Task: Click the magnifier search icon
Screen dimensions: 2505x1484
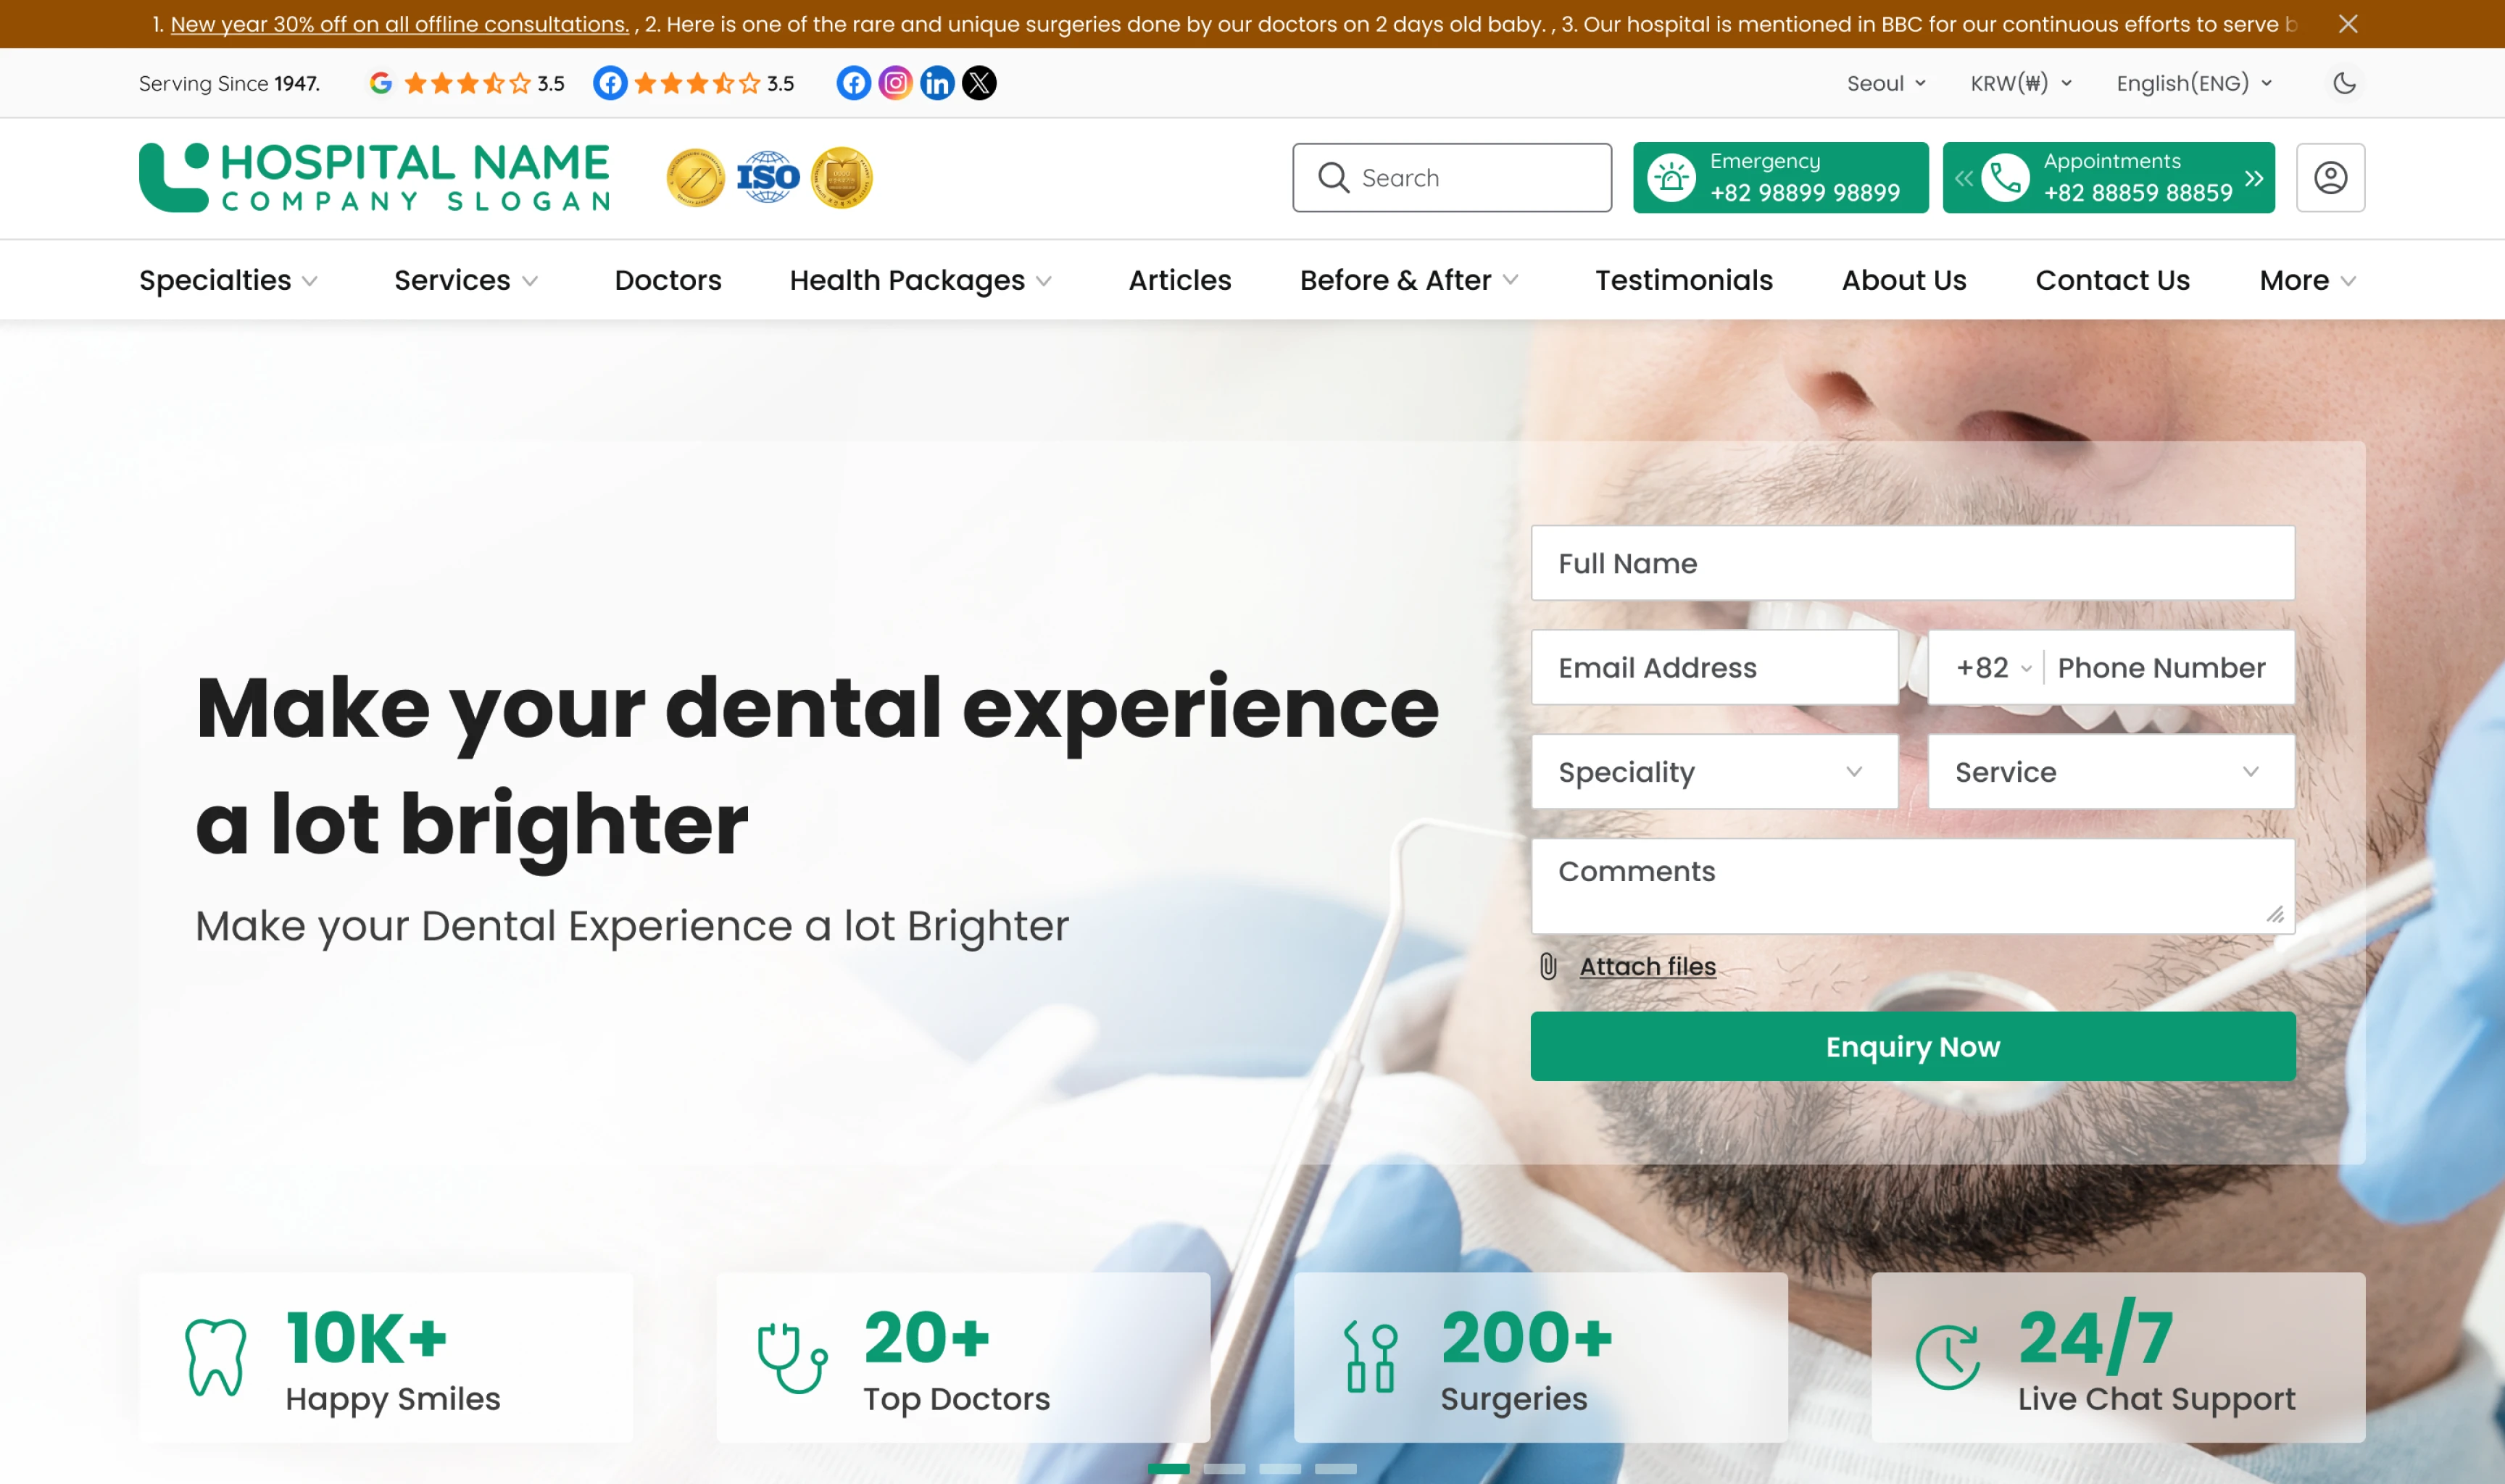Action: [x=1333, y=177]
